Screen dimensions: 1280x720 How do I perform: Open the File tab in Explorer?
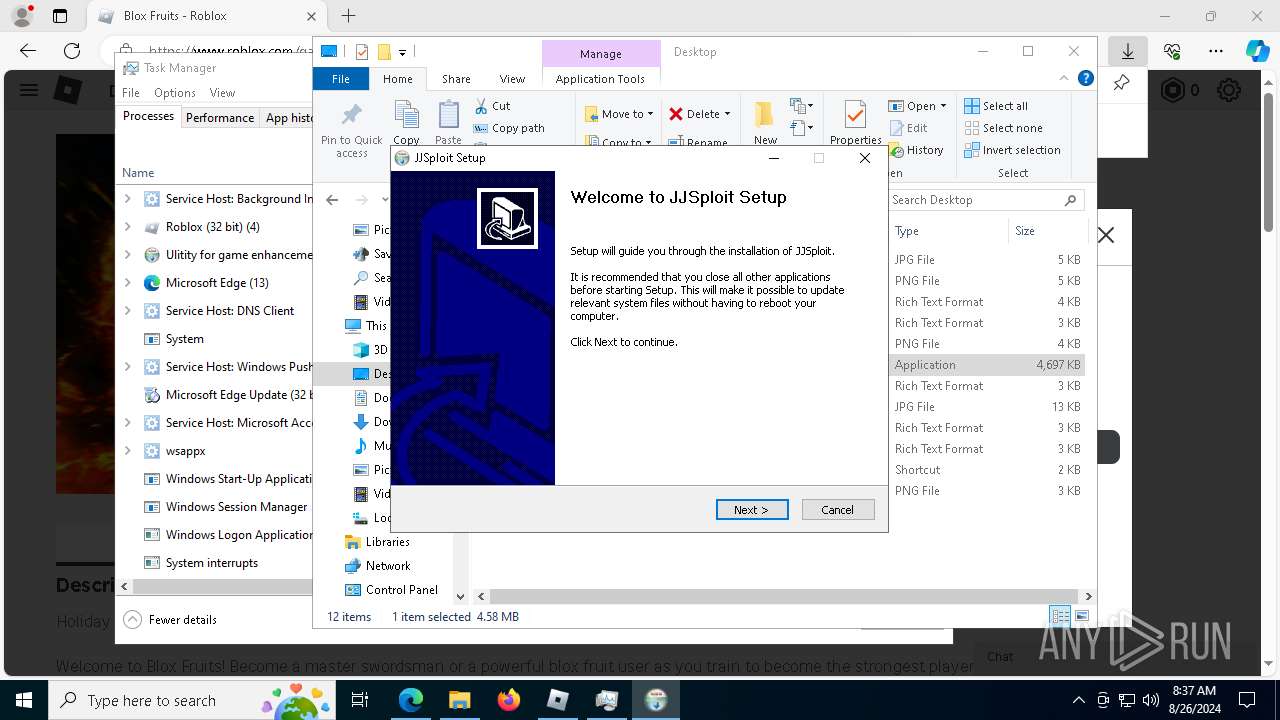click(341, 79)
